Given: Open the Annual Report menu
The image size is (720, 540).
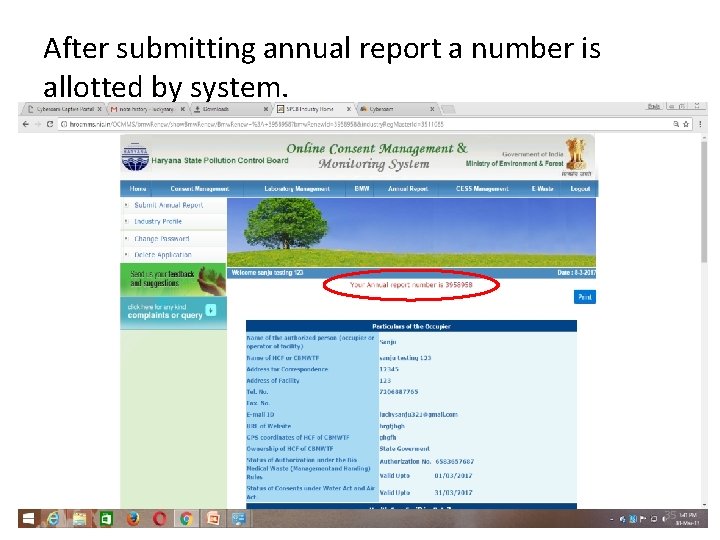Looking at the screenshot, I should 408,189.
